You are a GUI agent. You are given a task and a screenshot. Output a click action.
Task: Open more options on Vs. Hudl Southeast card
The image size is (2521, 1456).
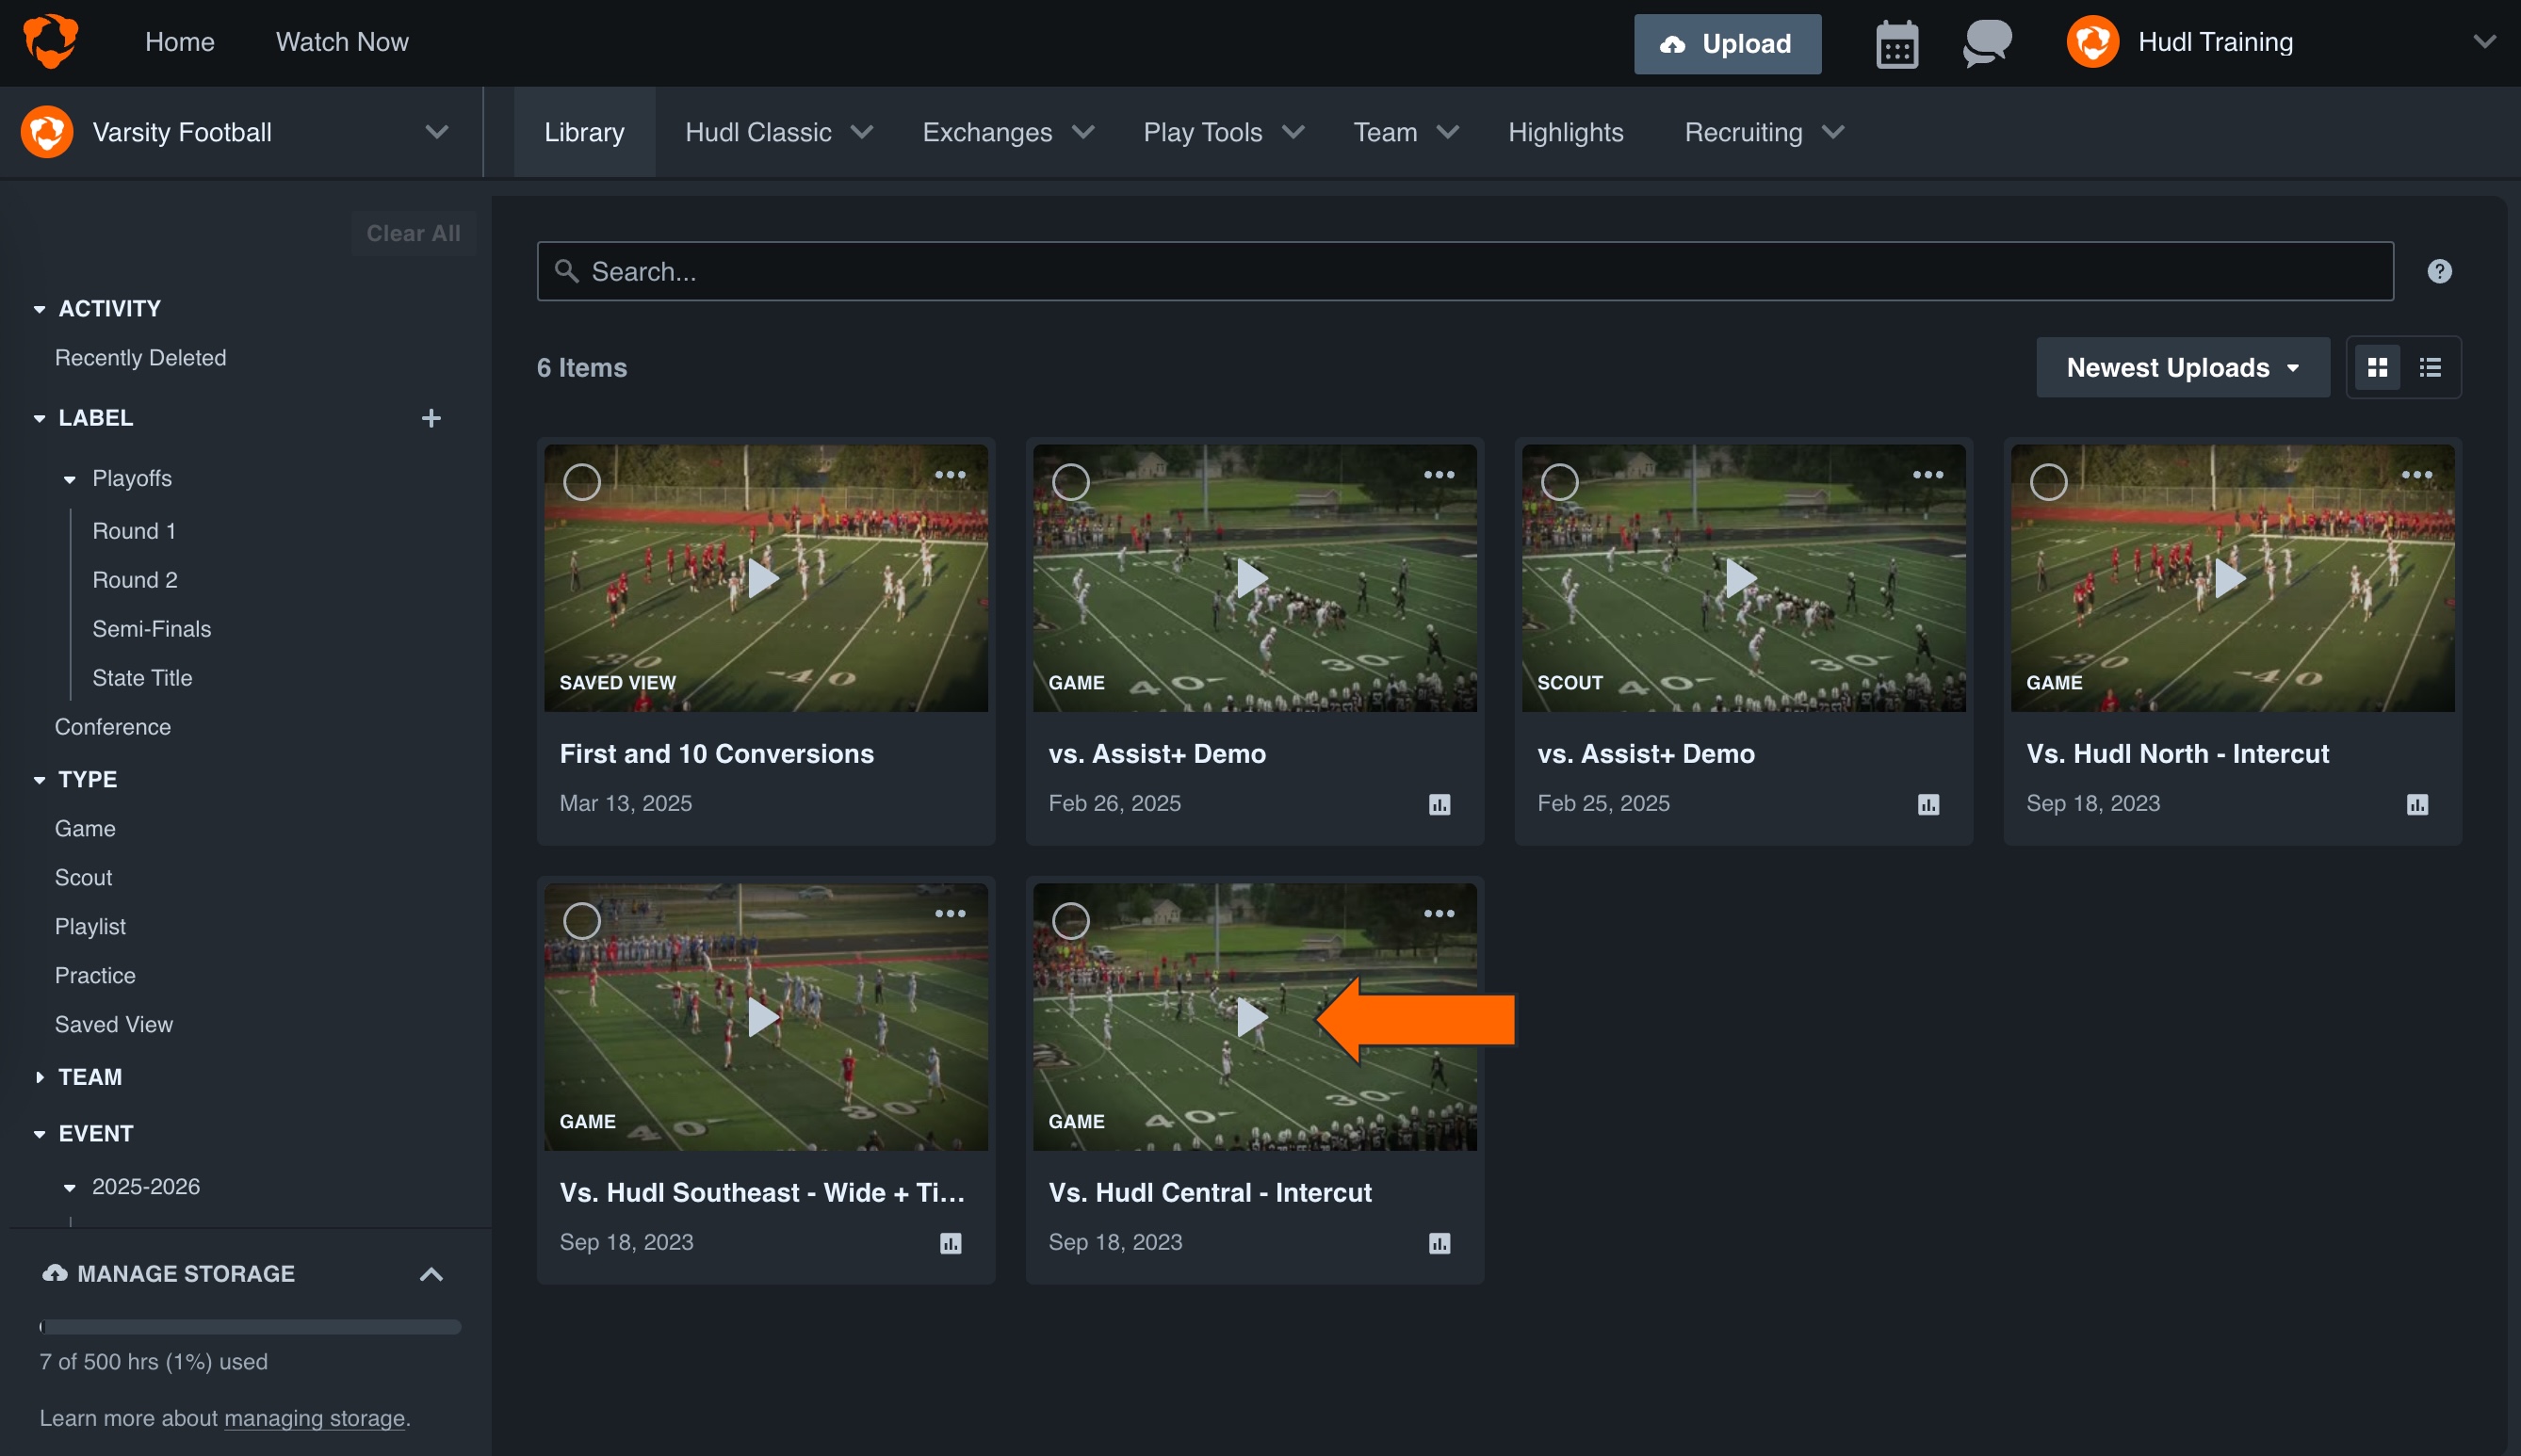(x=950, y=913)
